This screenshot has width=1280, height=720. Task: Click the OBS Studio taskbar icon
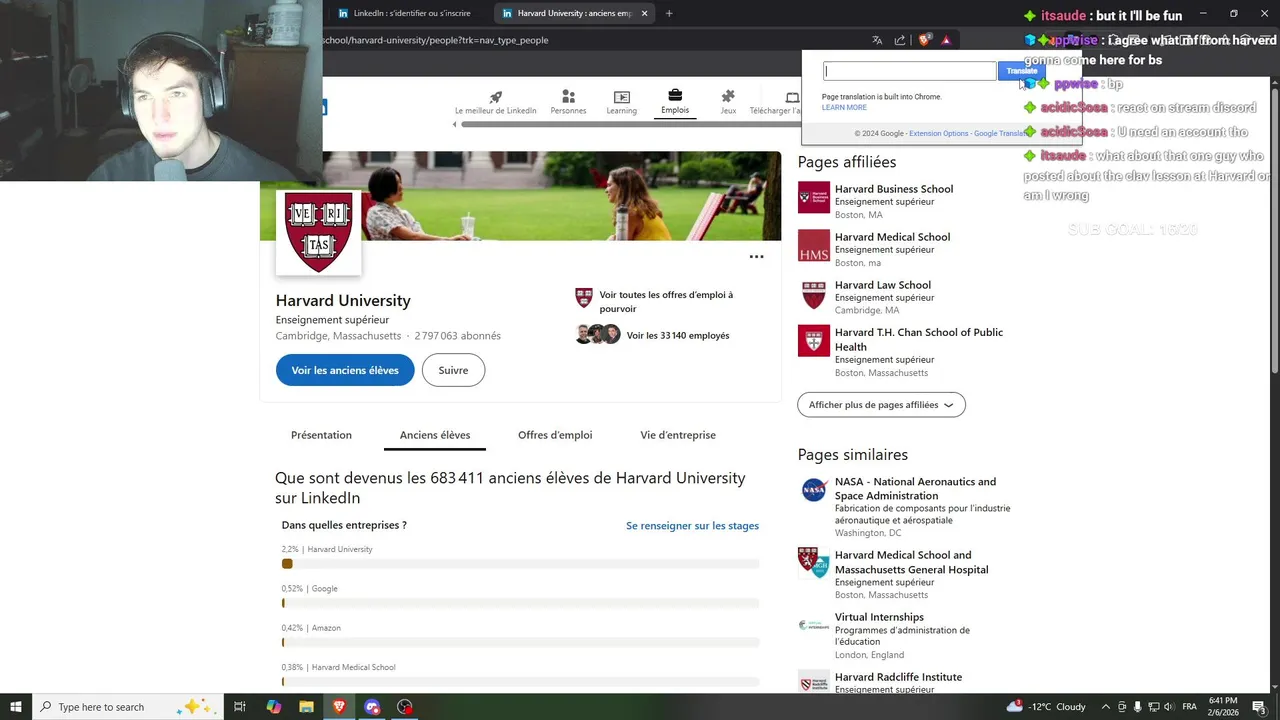[x=404, y=707]
